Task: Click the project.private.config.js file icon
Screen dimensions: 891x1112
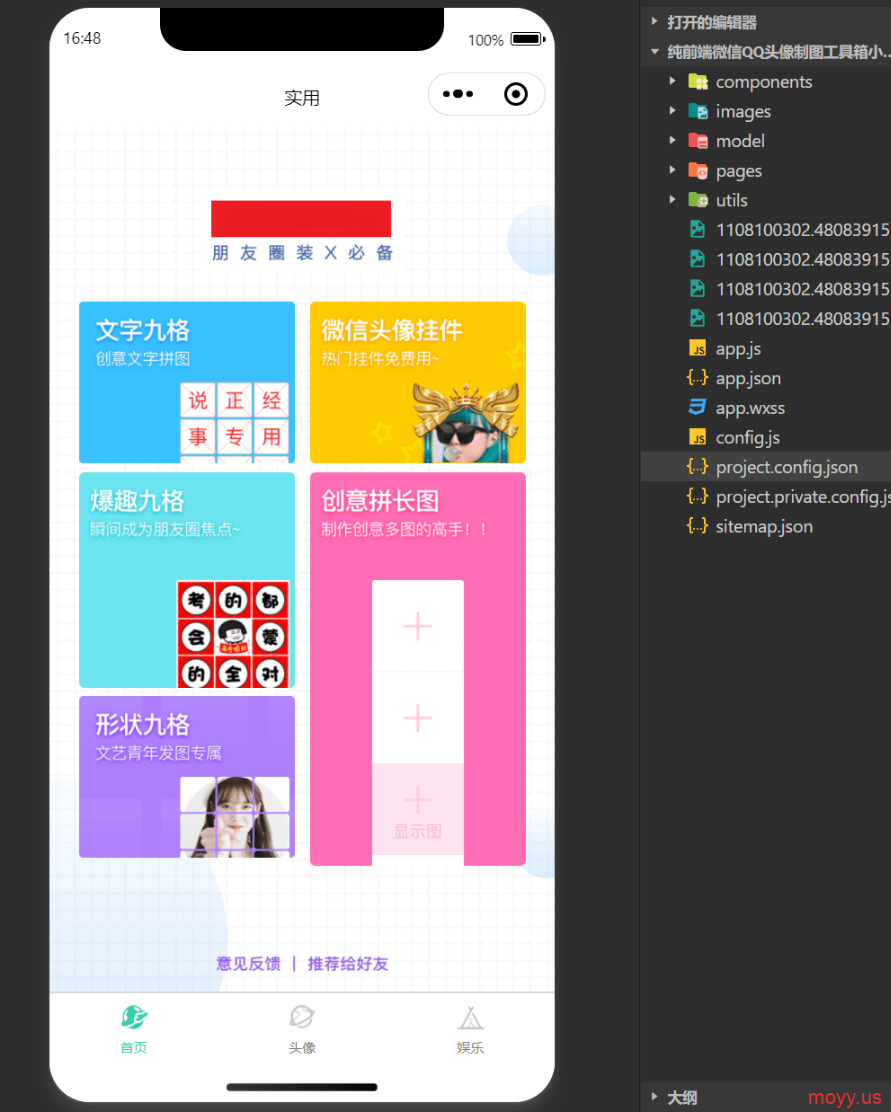Action: tap(697, 496)
